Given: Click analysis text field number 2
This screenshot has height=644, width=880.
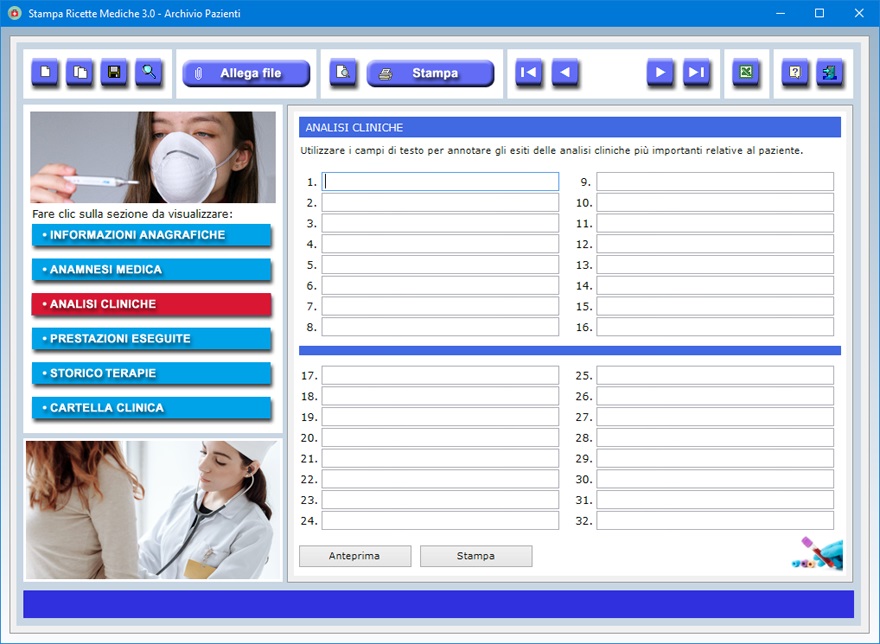Looking at the screenshot, I should [x=440, y=203].
